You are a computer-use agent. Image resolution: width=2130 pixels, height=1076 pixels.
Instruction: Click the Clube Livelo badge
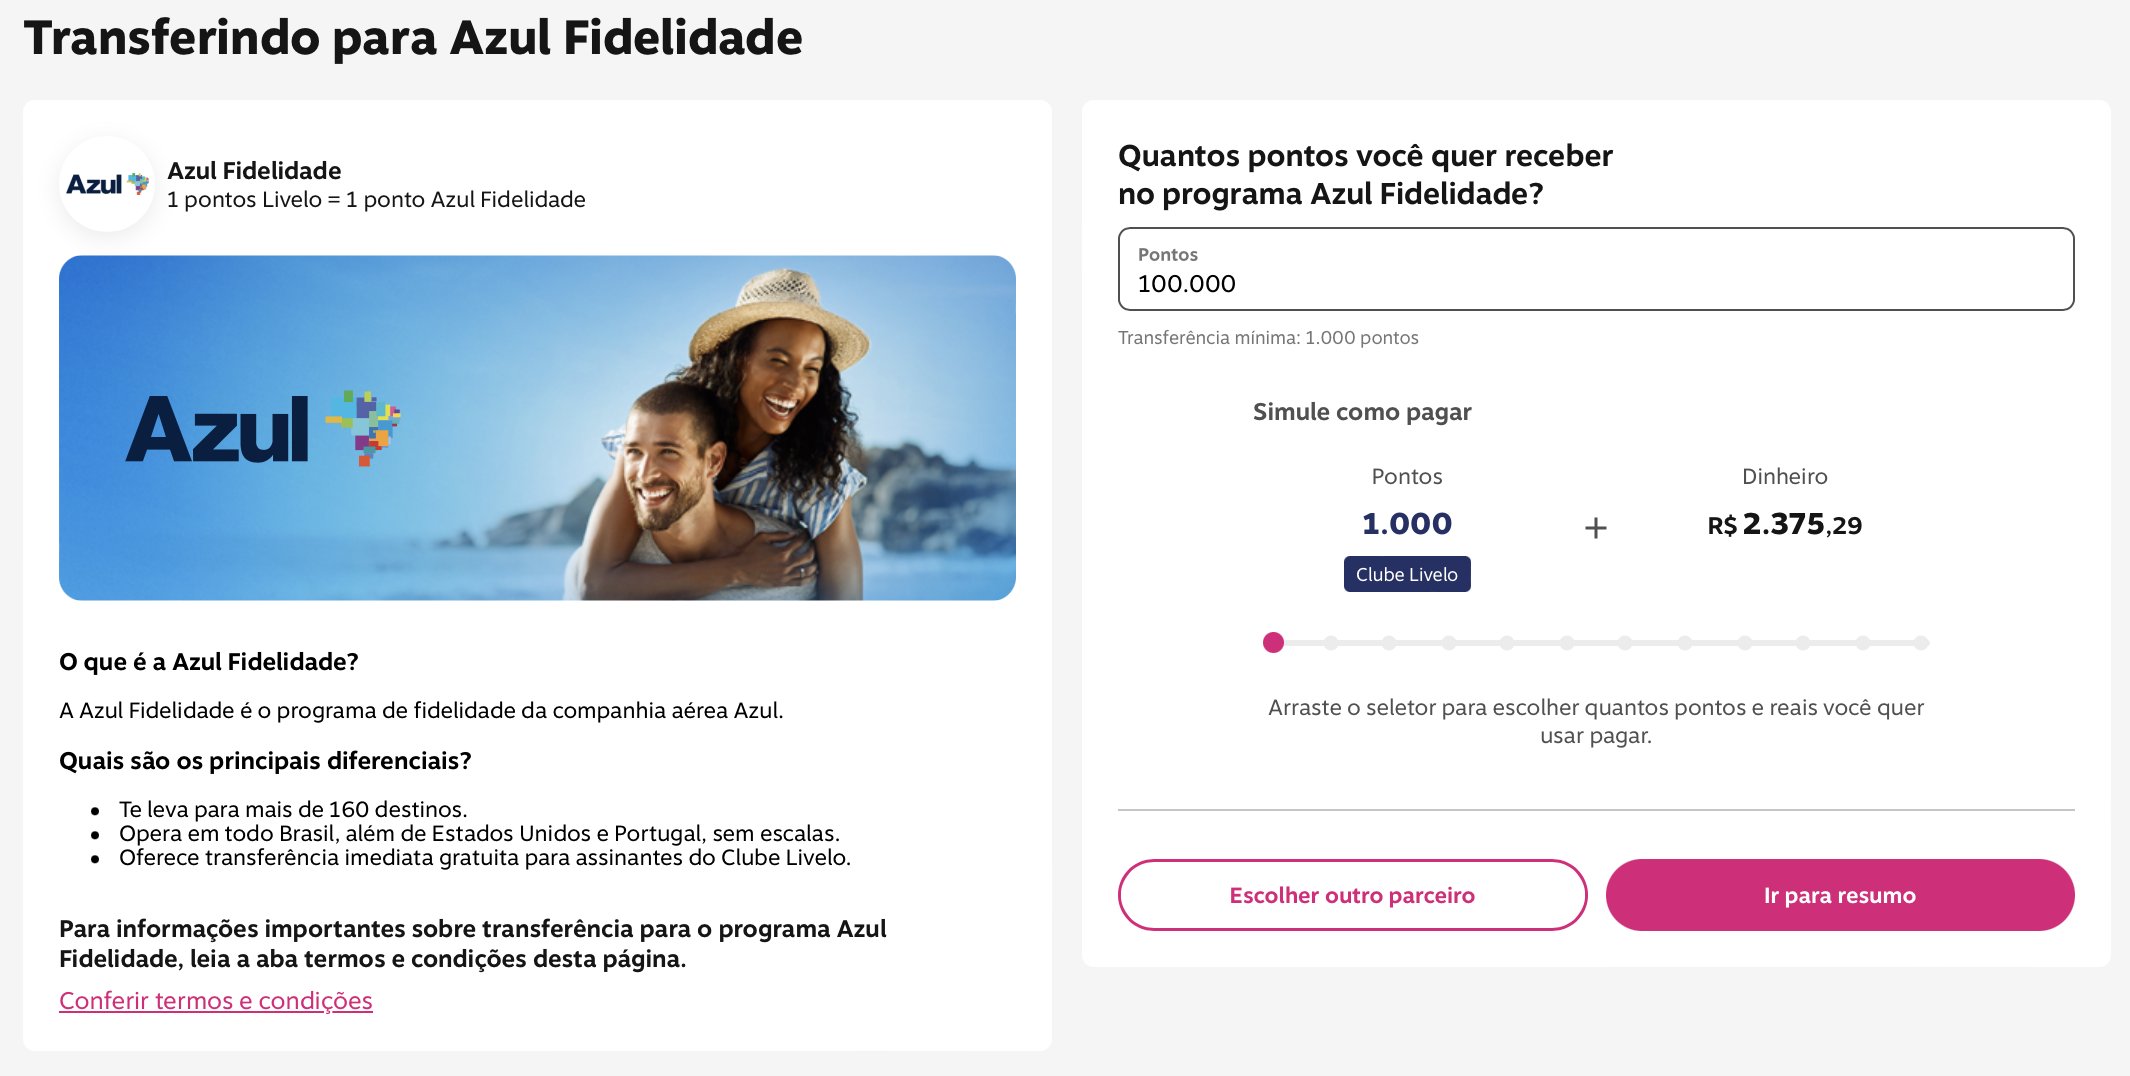coord(1406,574)
